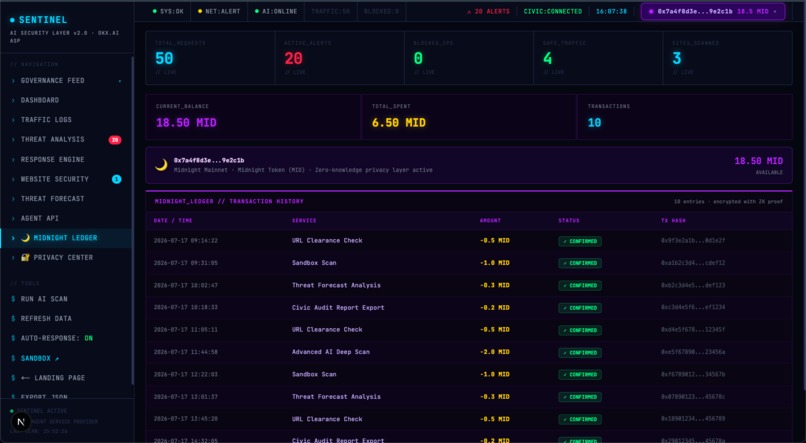Click the SYS:OK status indicator
Screen dimensions: 806x443
tap(168, 11)
